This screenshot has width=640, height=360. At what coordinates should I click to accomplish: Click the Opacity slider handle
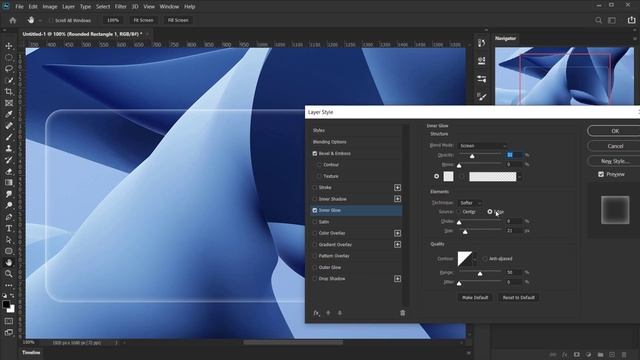(472, 156)
